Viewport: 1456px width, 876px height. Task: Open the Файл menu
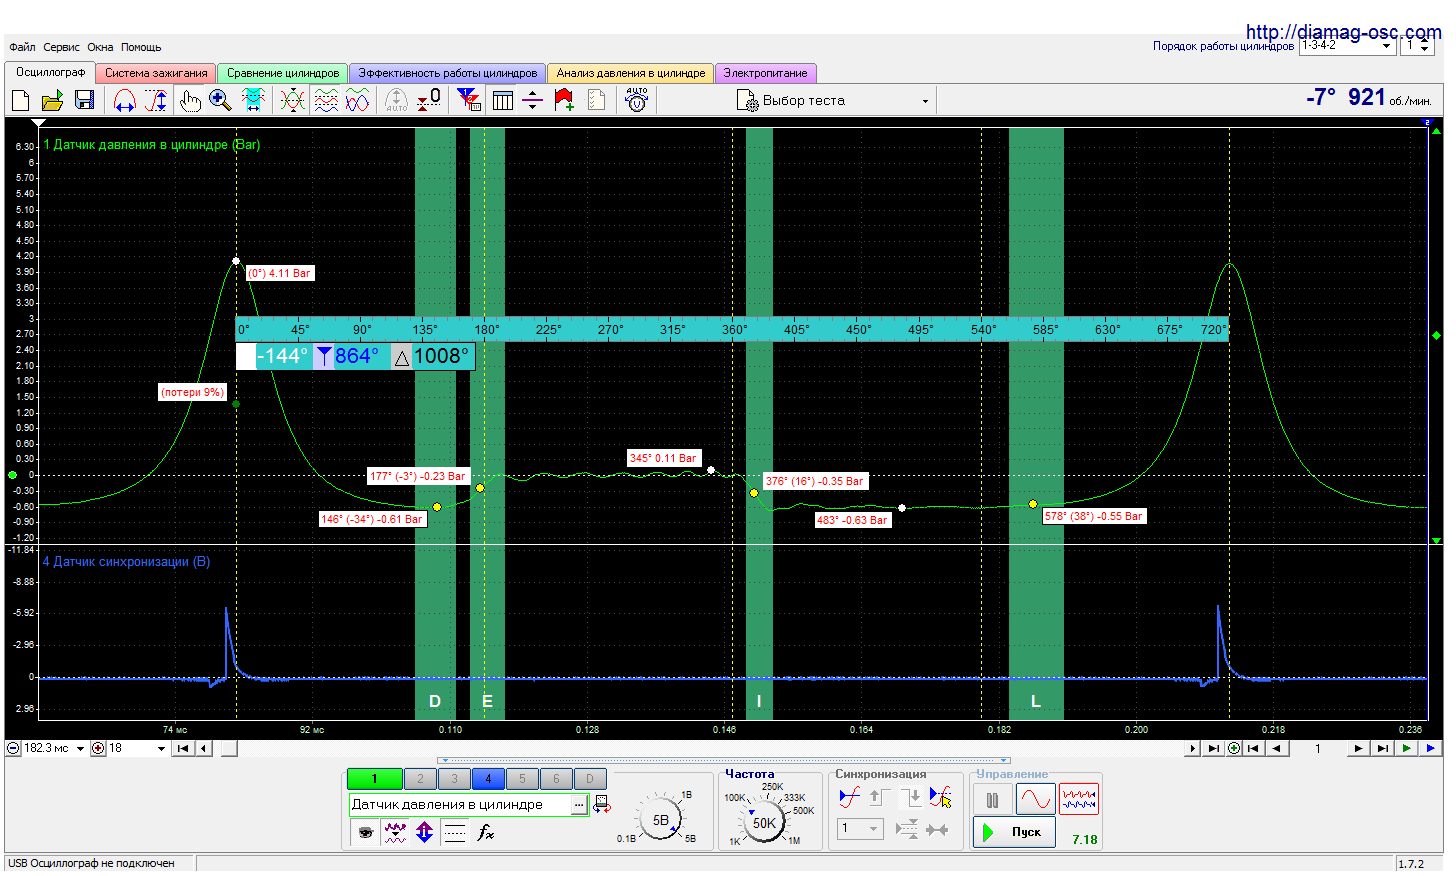tap(22, 47)
